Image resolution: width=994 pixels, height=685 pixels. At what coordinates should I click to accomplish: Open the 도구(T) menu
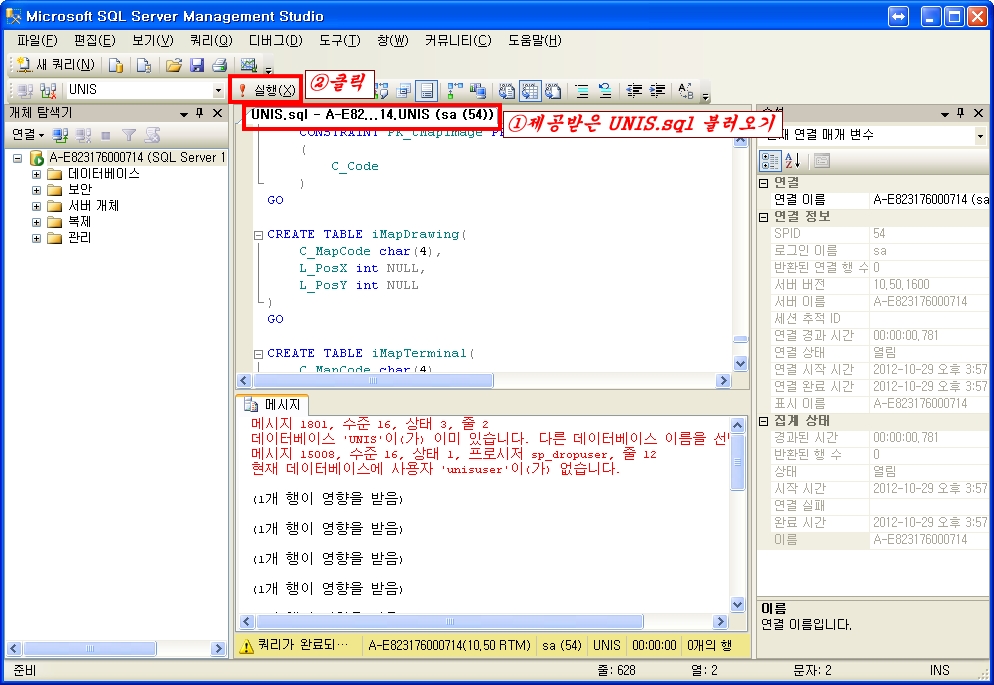point(339,41)
